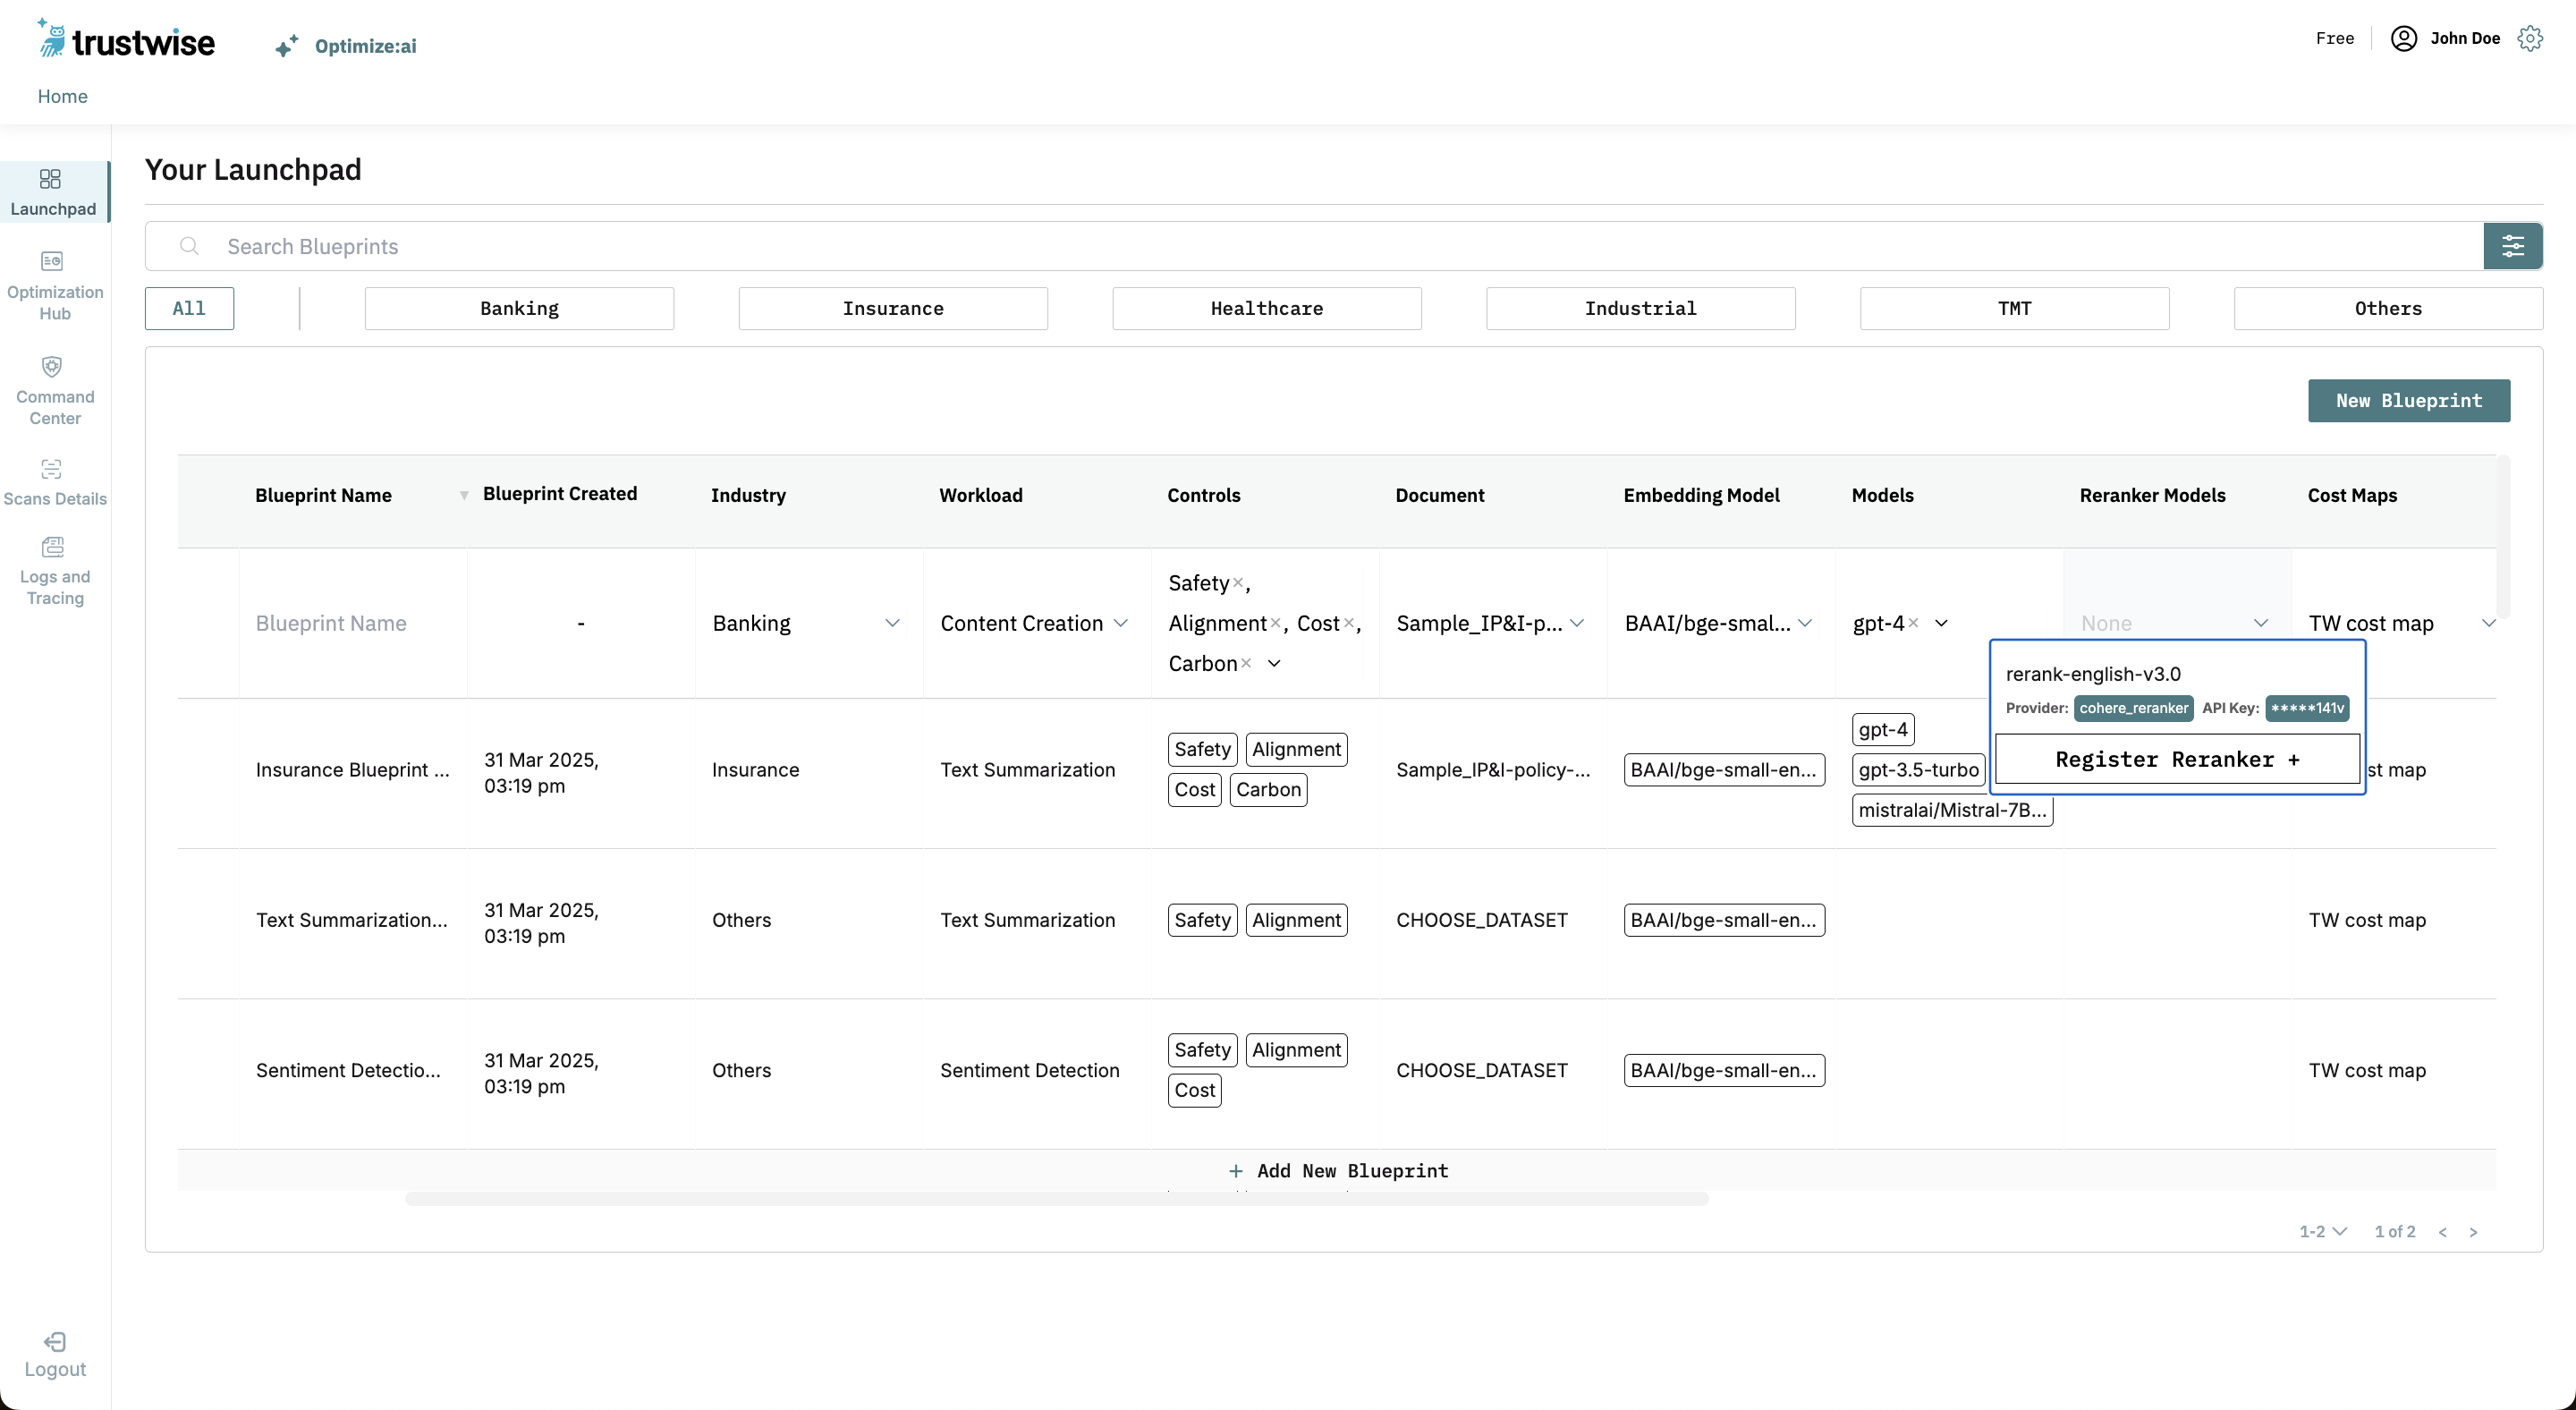Screen dimensions: 2576x1410
Task: Remove the Carbon control tag
Action: (x=1246, y=663)
